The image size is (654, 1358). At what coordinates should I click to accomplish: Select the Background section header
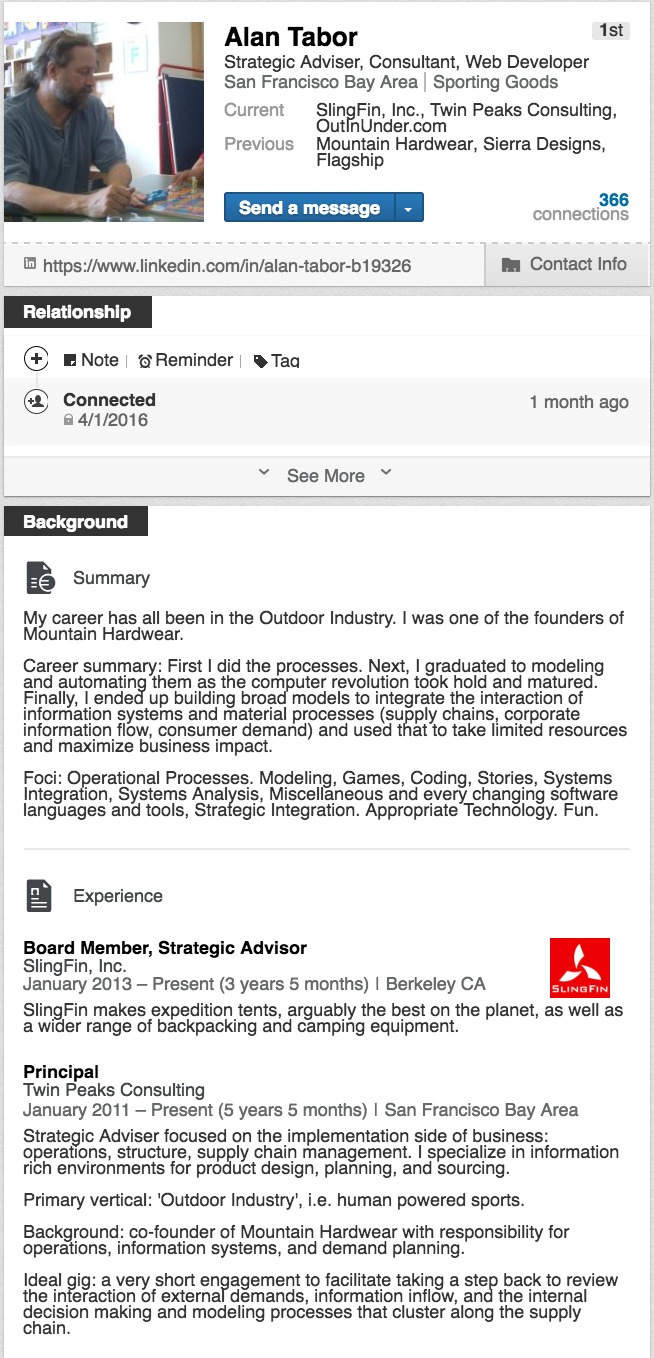pyautogui.click(x=76, y=522)
